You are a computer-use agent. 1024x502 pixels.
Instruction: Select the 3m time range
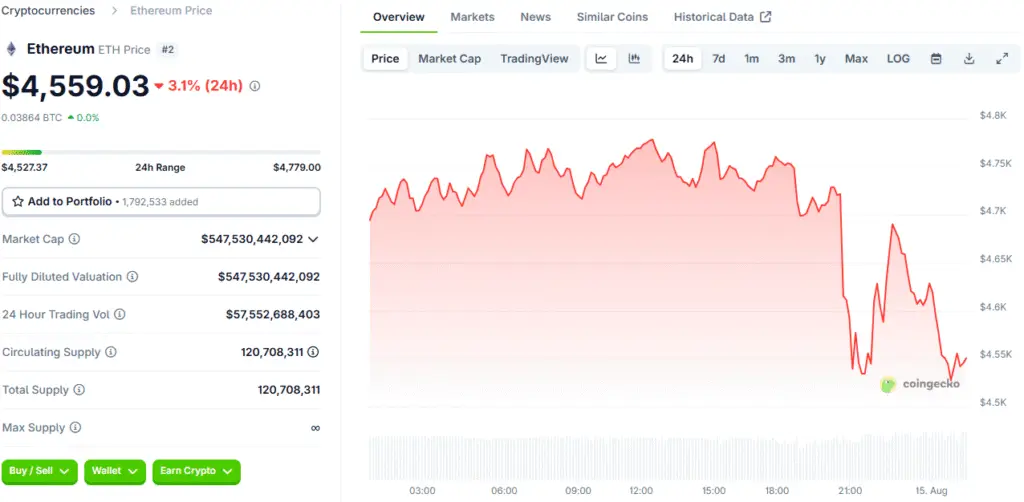[x=786, y=59]
